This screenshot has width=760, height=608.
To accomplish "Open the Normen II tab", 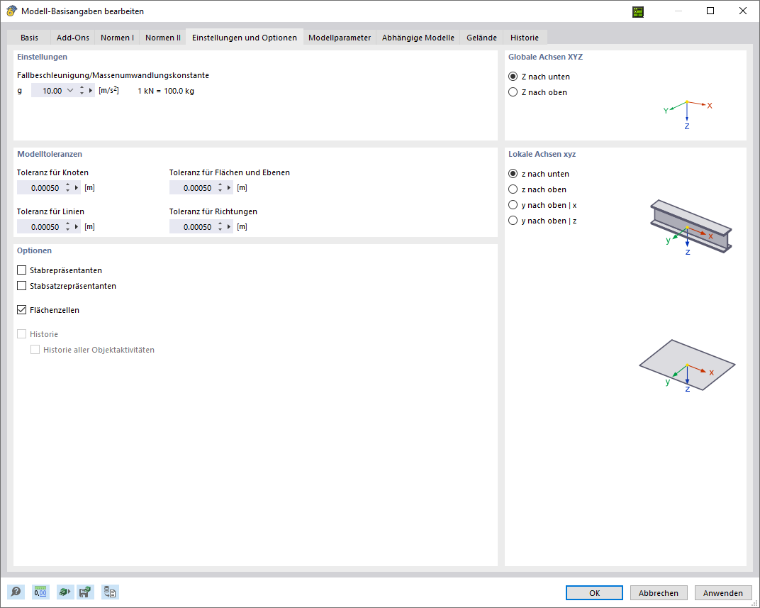I will 163,37.
